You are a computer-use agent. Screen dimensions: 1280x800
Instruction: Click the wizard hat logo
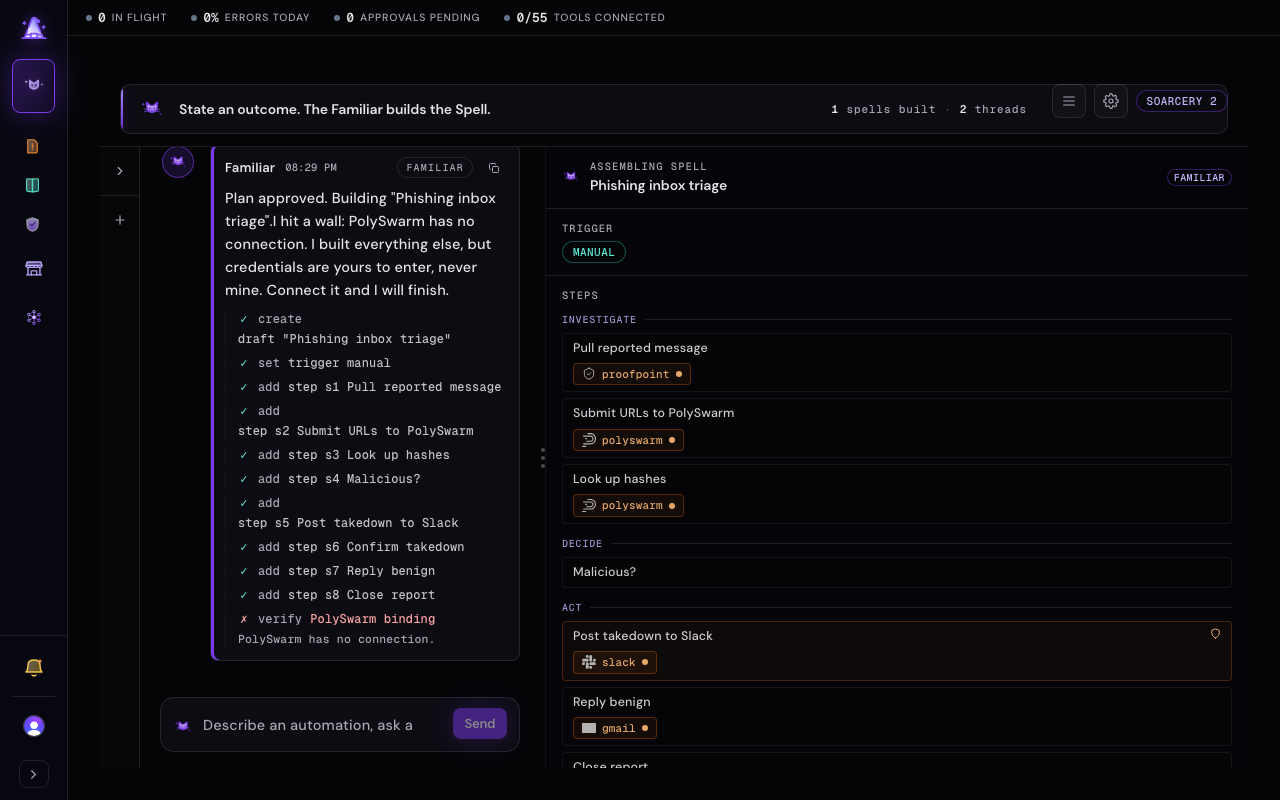[33, 28]
